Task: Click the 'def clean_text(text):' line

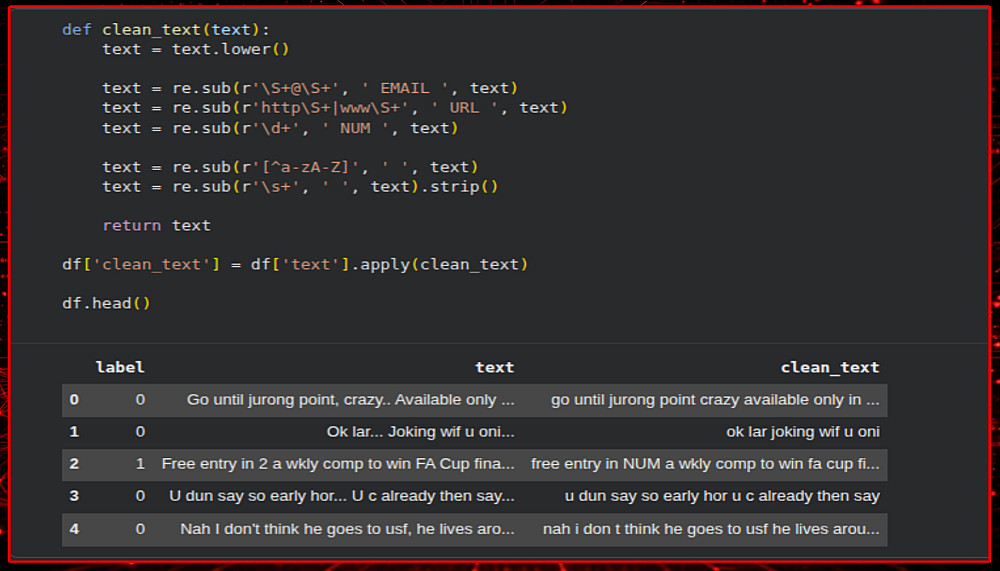Action: (166, 30)
